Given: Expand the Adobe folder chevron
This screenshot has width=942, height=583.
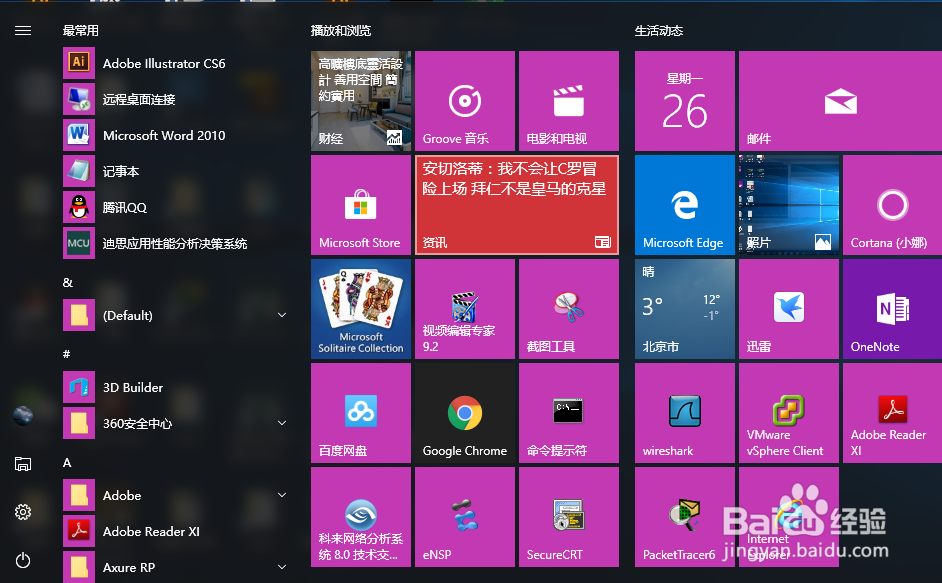Looking at the screenshot, I should tap(282, 495).
